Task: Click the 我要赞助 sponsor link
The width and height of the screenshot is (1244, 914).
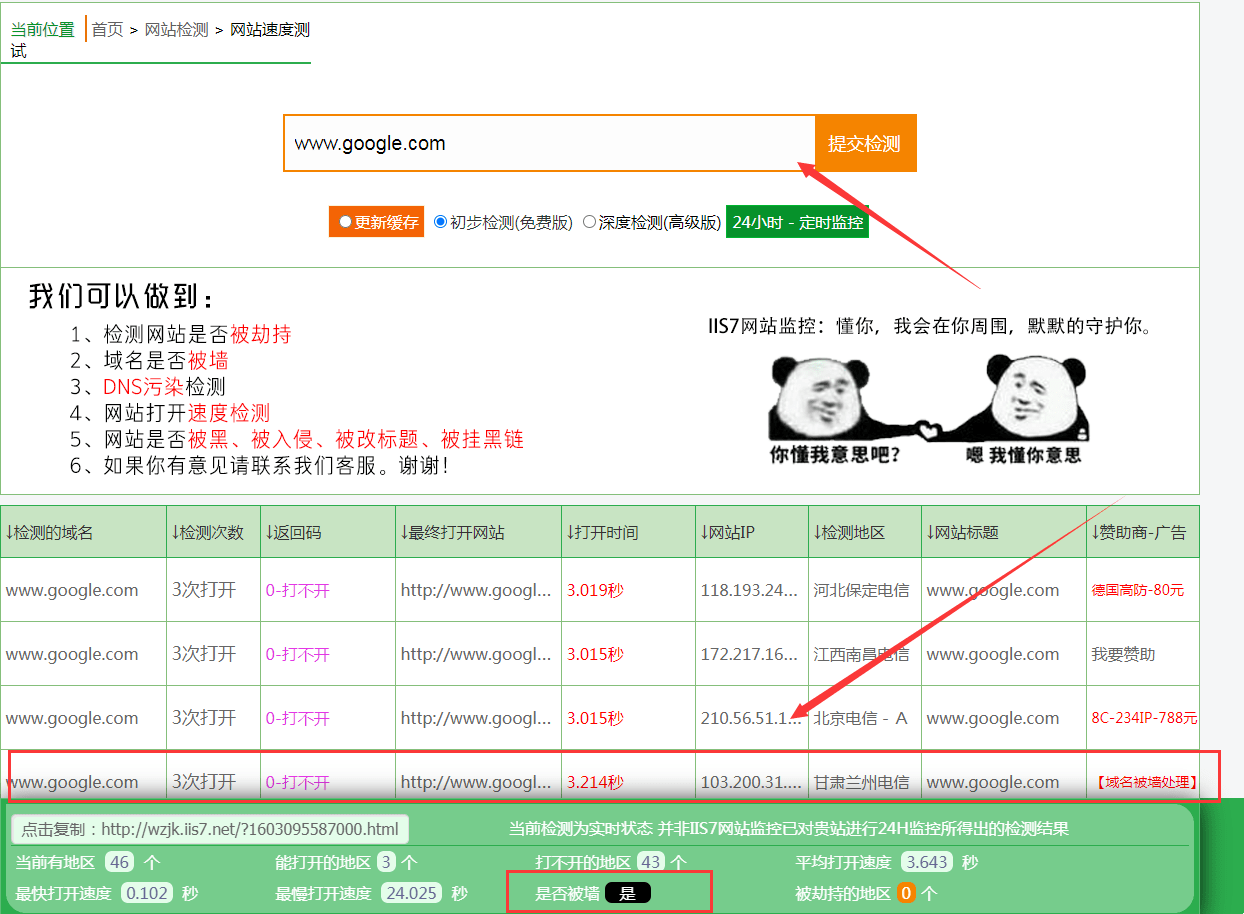Action: pyautogui.click(x=1125, y=653)
